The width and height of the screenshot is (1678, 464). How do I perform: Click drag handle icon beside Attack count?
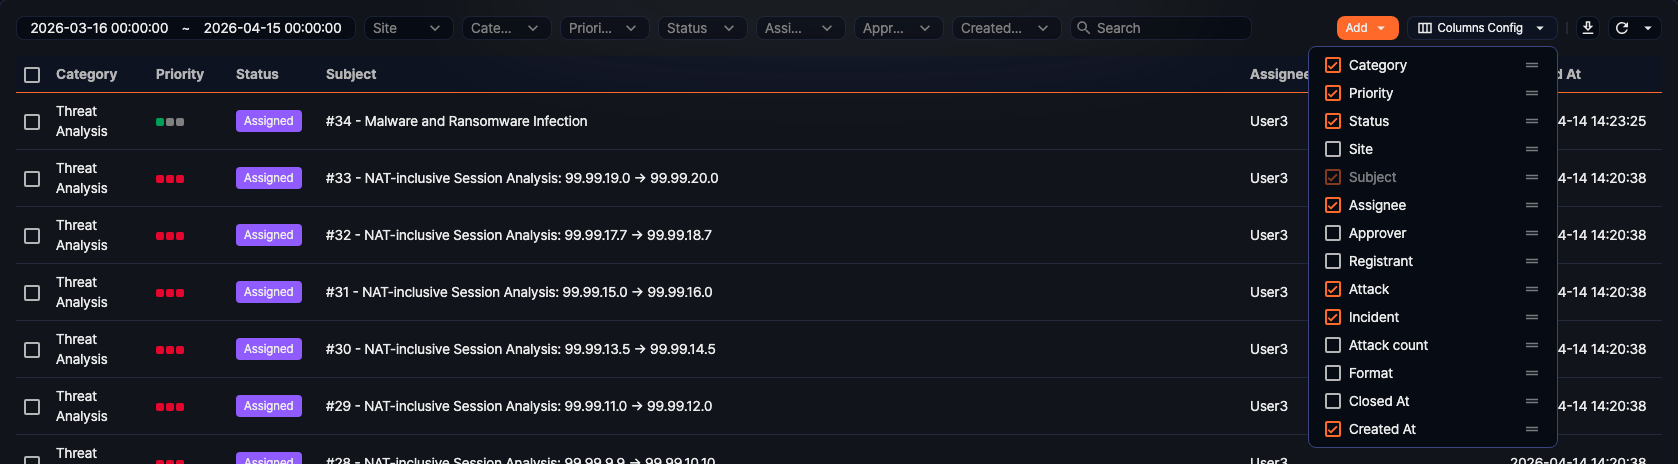1531,345
